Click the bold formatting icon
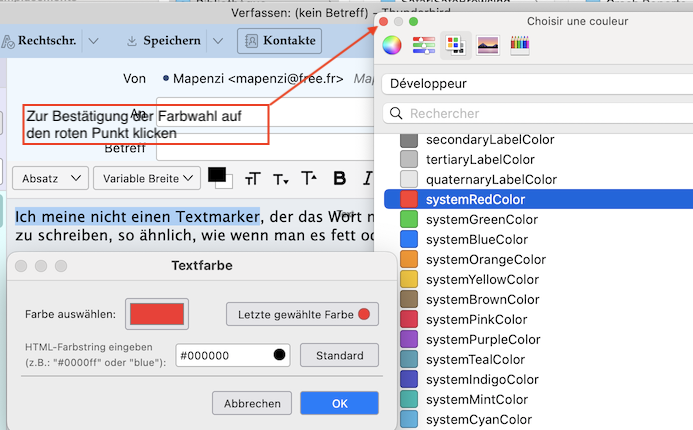The width and height of the screenshot is (693, 430). [x=339, y=178]
